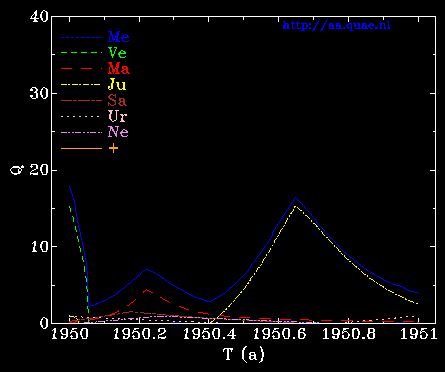The image size is (445, 372).
Task: Click the x-axis label 1950.4
Action: point(209,334)
